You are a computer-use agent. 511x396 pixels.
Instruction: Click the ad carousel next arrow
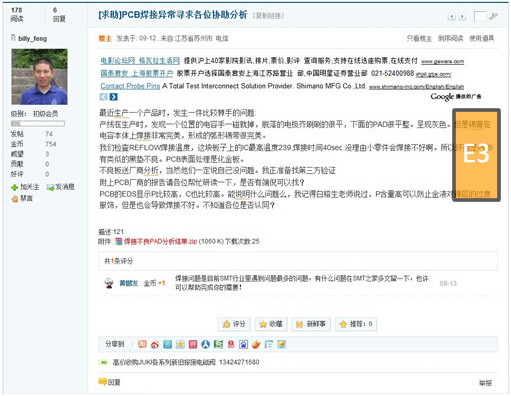point(114,97)
